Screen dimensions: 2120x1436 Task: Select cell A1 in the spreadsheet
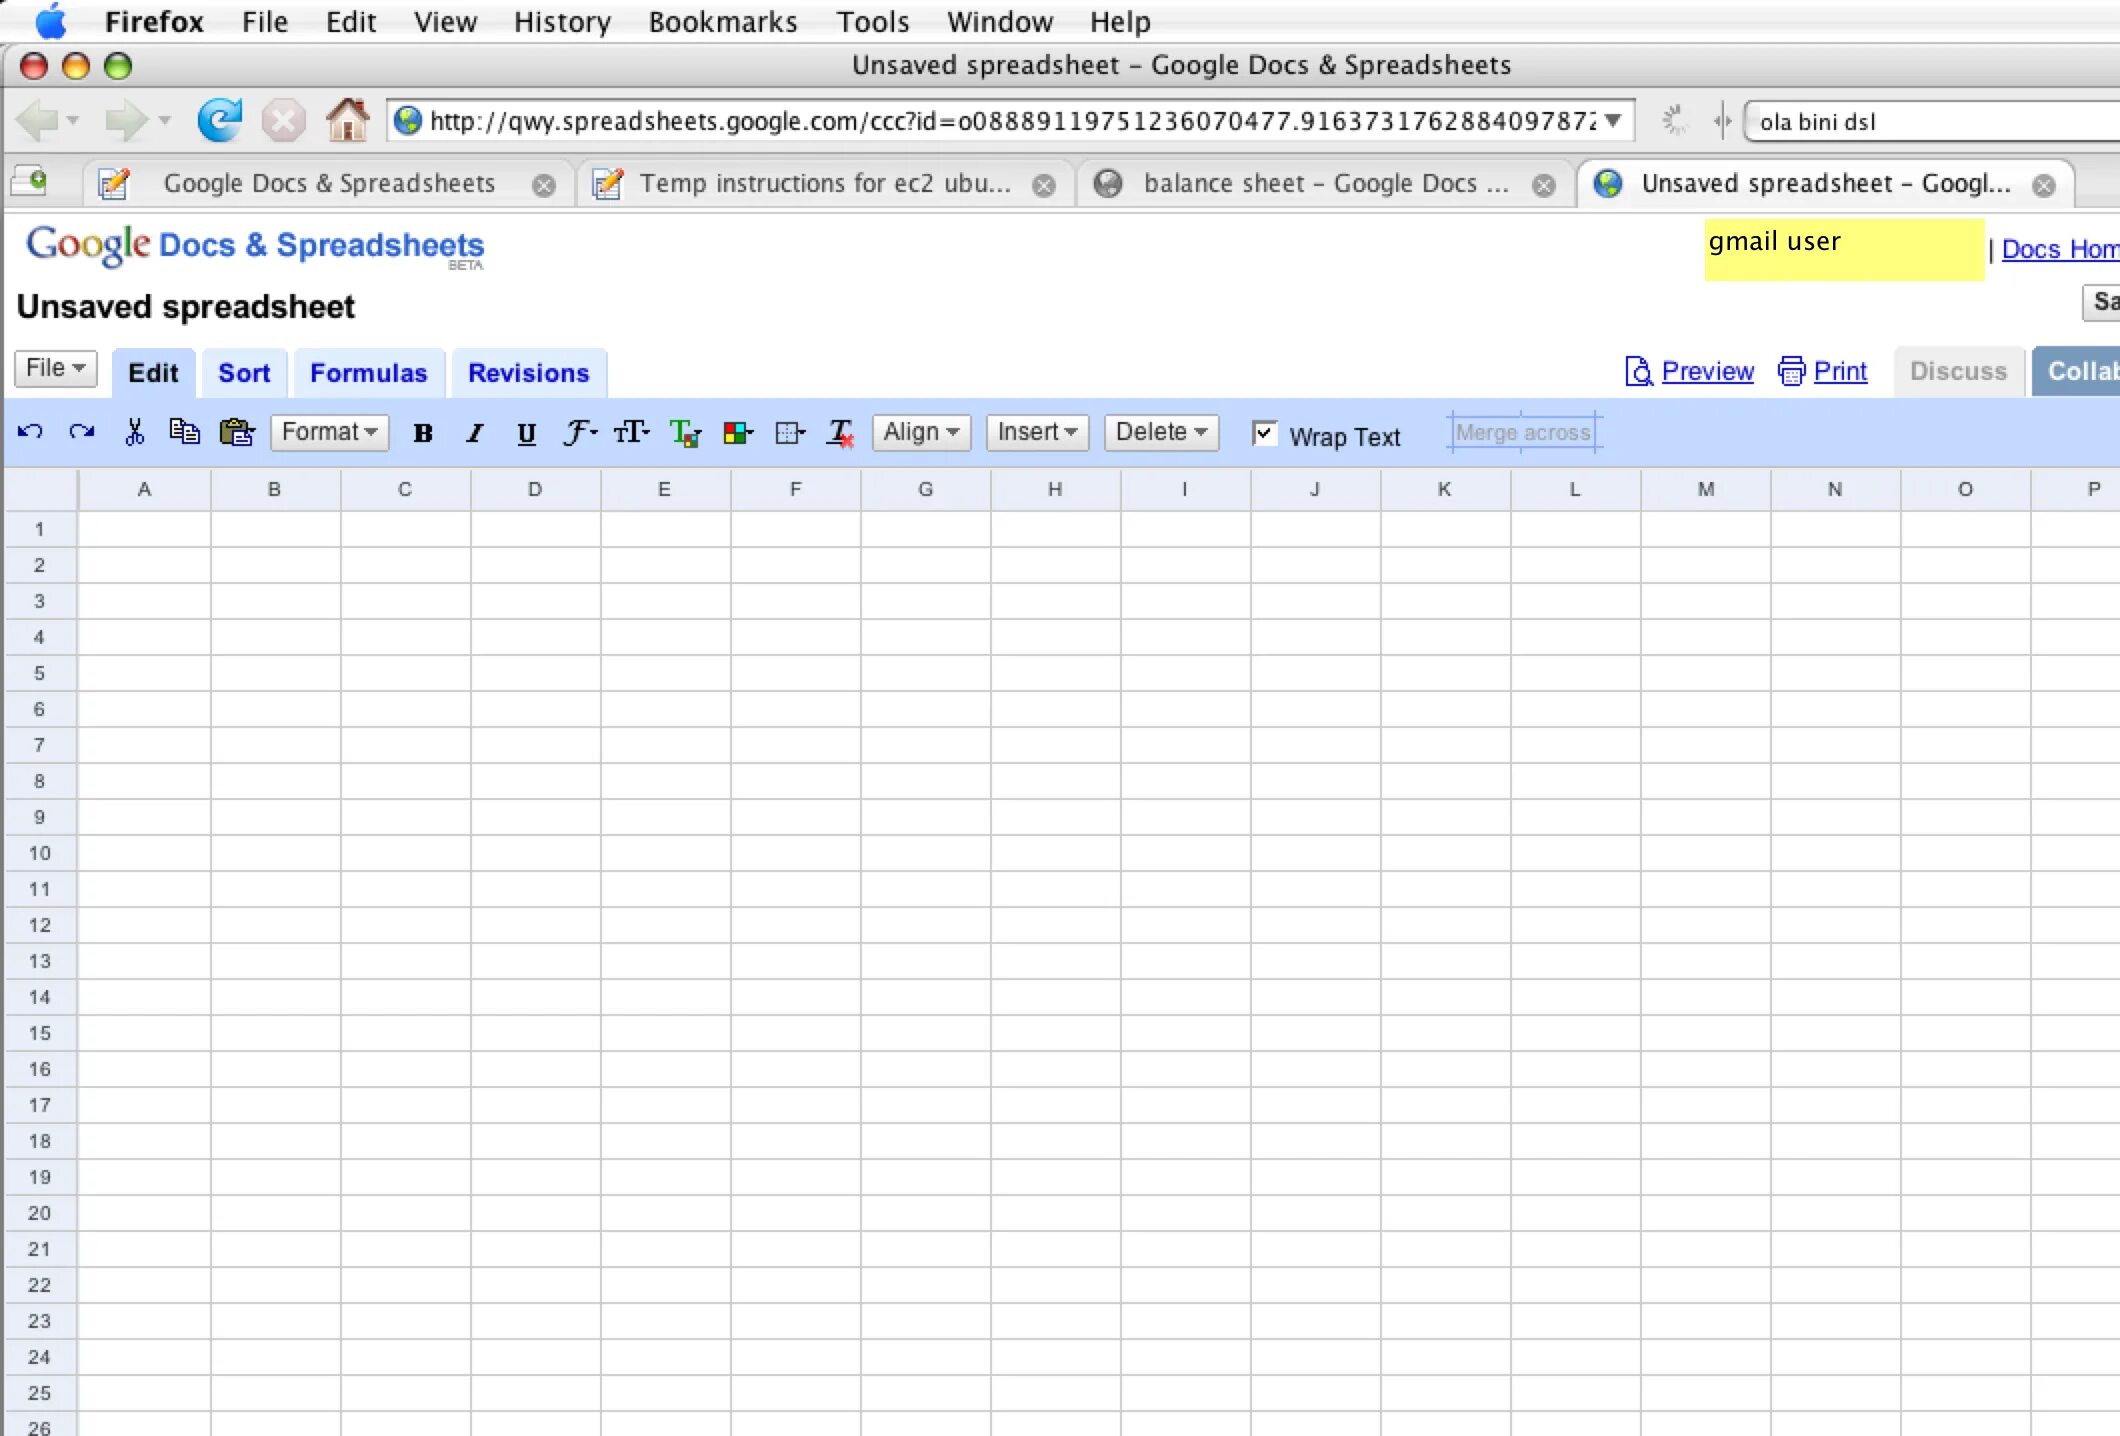144,529
